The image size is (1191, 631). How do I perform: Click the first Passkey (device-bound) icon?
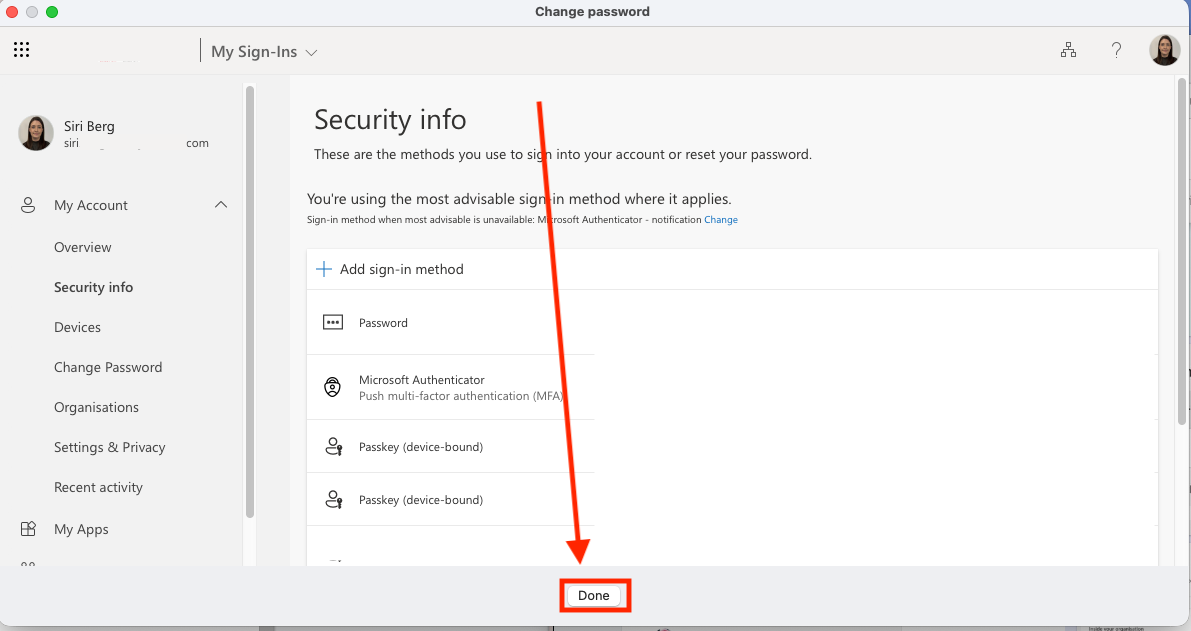point(333,446)
